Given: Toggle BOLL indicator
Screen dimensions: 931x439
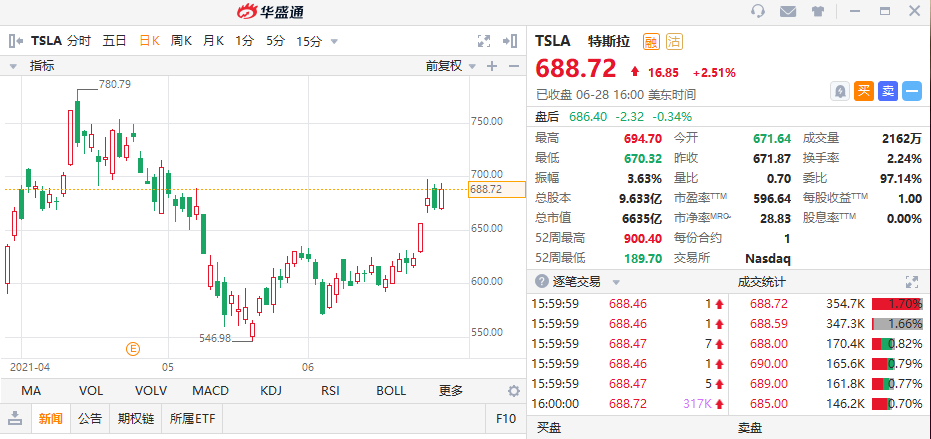Looking at the screenshot, I should pos(391,391).
